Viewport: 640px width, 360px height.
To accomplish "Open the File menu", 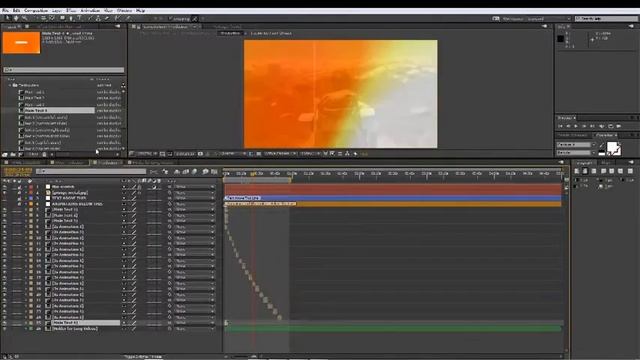I will click(5, 11).
